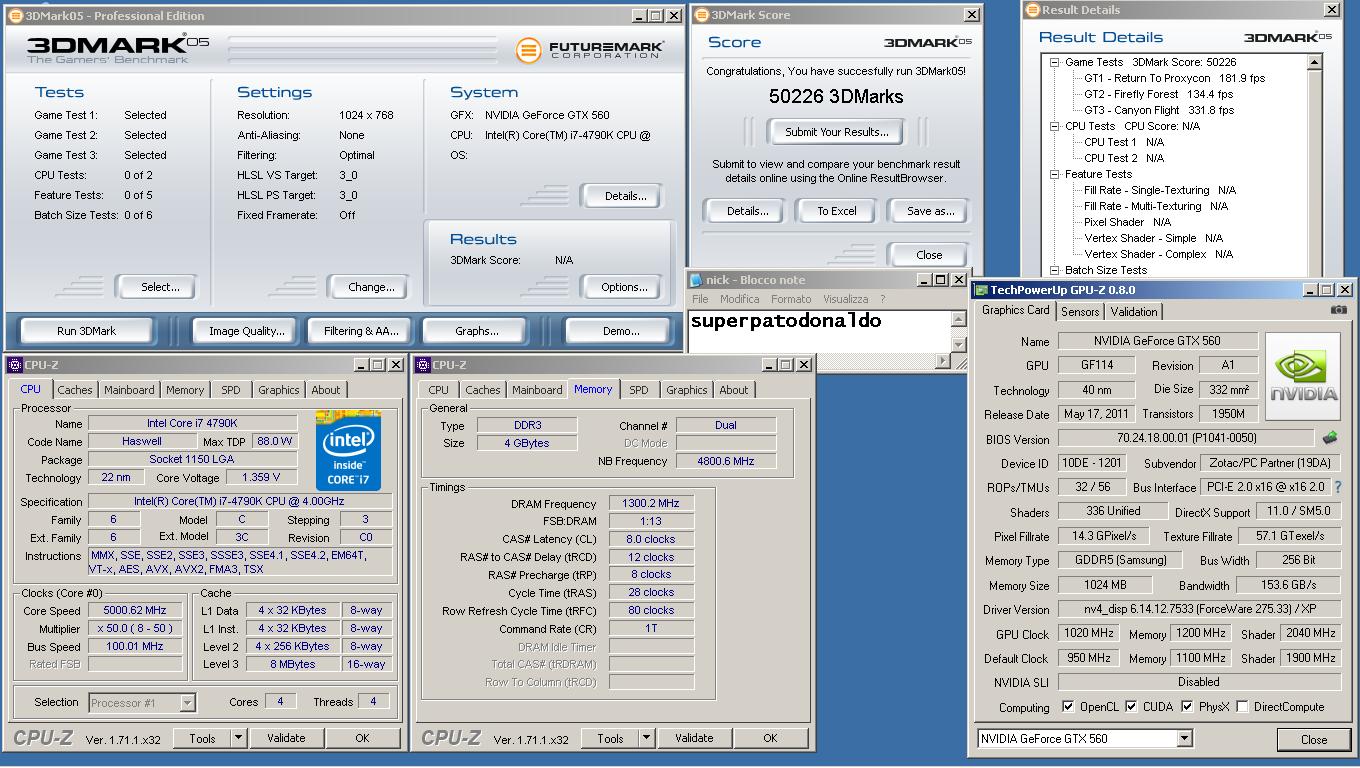Open the Validation tab in GPU-Z
1360x768 pixels.
[1134, 312]
